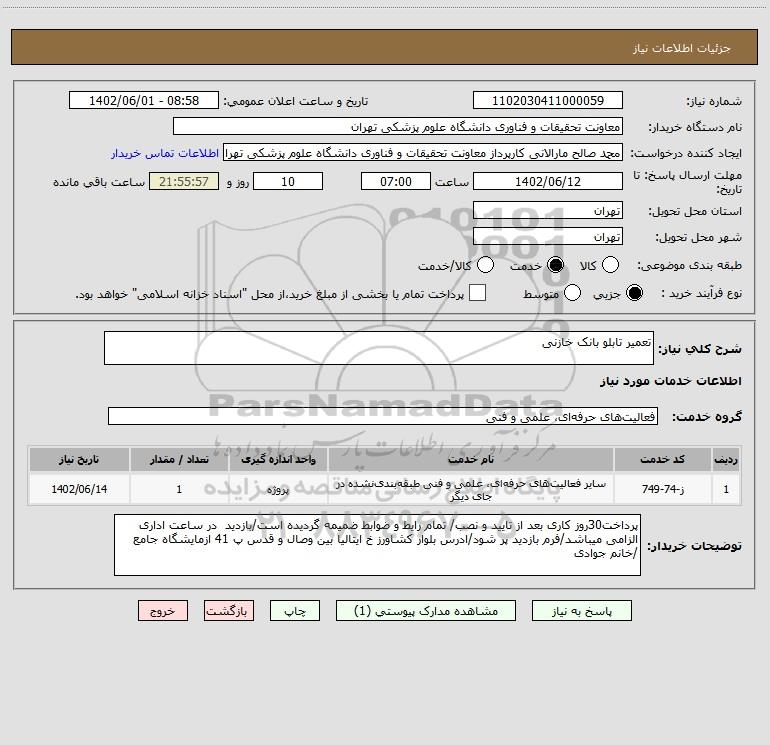
Task: Select the کالا radio button
Action: (610, 265)
